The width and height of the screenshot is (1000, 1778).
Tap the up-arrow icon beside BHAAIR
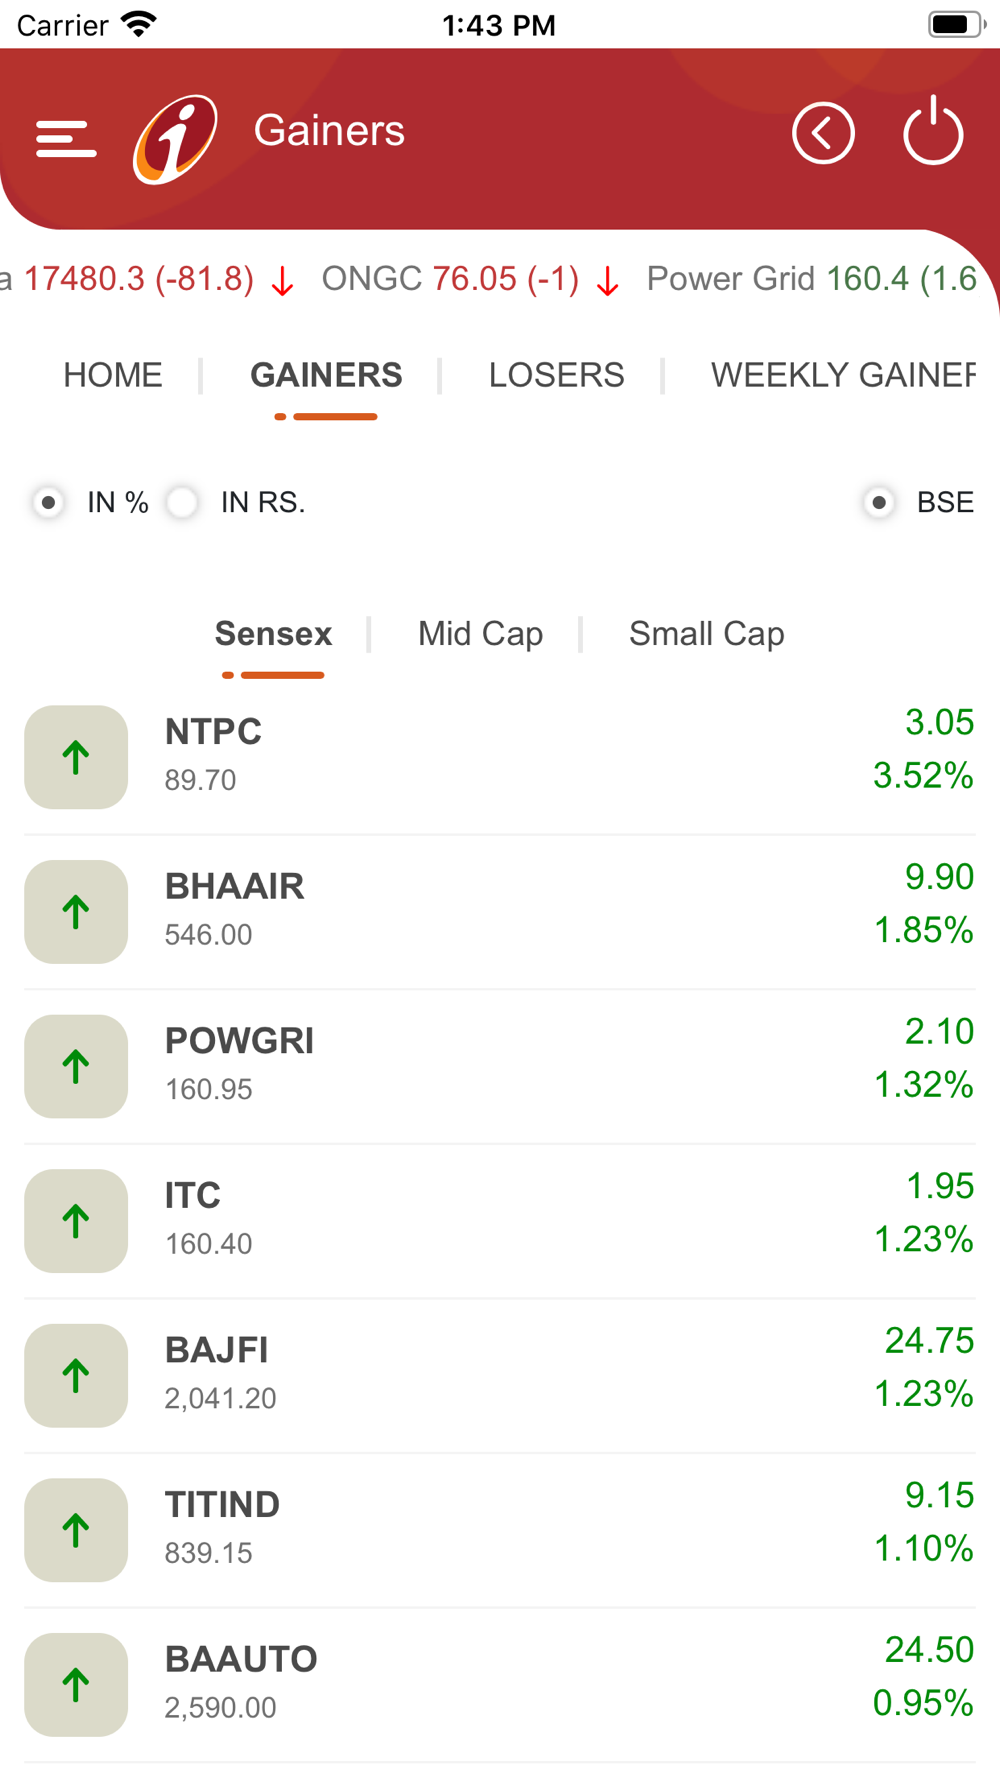point(76,912)
